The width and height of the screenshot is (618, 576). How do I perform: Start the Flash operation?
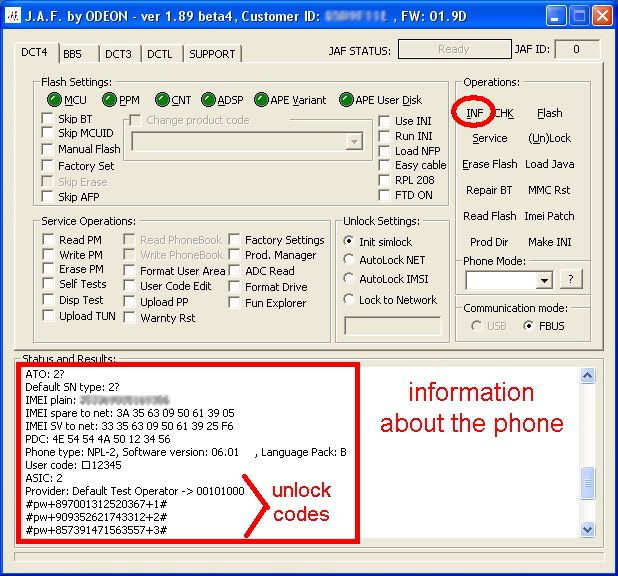coord(549,113)
